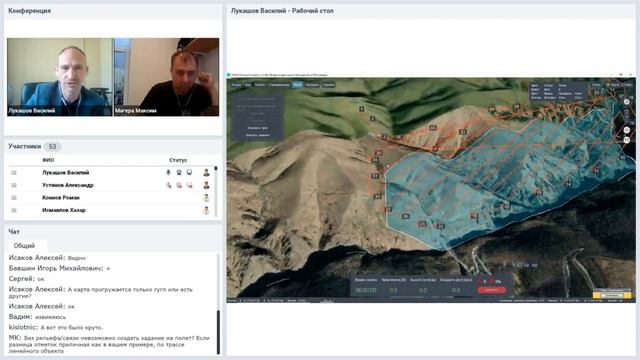This screenshot has height=360, width=640.
Task: Click the chat message from МК
Action: coord(109,344)
